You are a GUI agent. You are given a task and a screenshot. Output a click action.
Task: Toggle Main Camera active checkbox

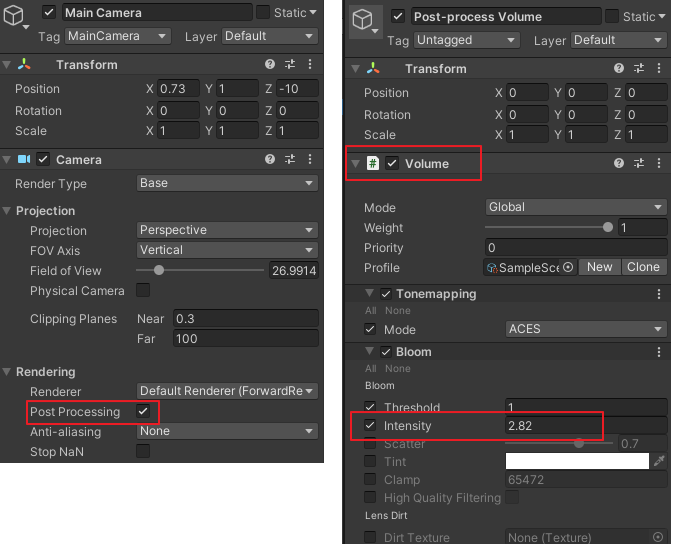tap(49, 12)
